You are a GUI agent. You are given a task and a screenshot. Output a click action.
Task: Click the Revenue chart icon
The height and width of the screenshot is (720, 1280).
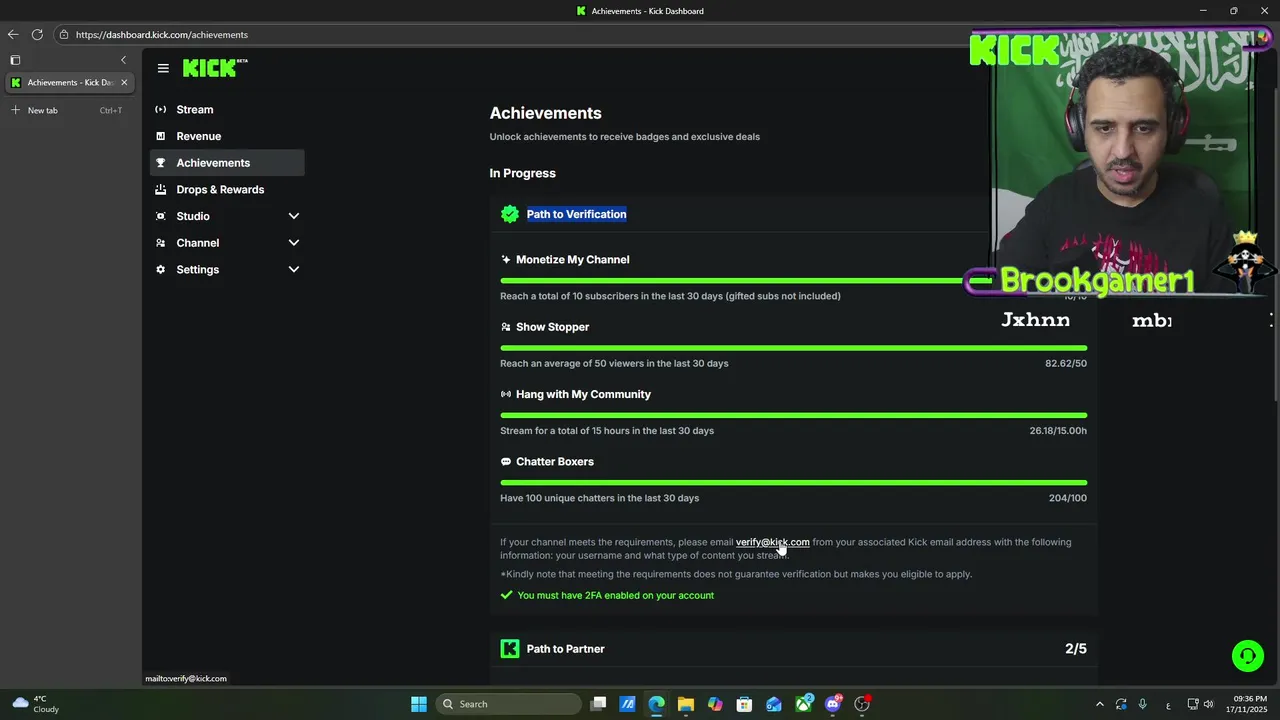click(x=161, y=136)
